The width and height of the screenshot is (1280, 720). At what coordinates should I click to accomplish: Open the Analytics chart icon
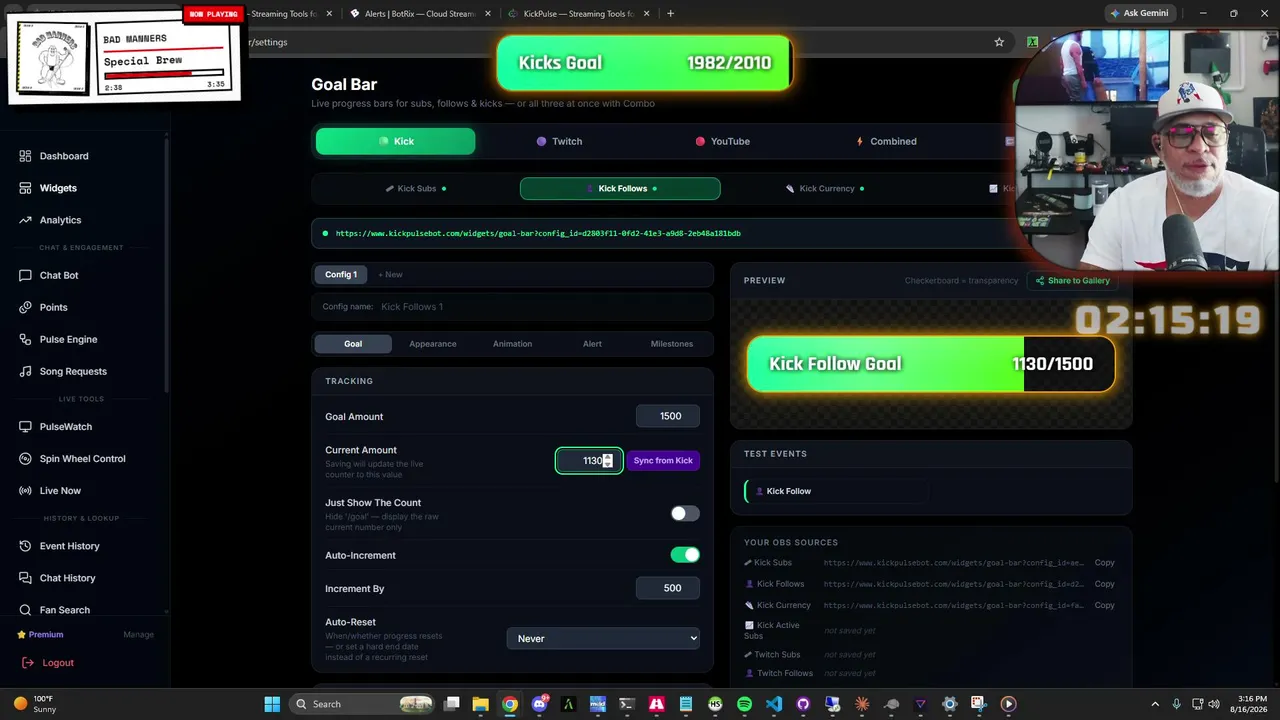pyautogui.click(x=25, y=220)
